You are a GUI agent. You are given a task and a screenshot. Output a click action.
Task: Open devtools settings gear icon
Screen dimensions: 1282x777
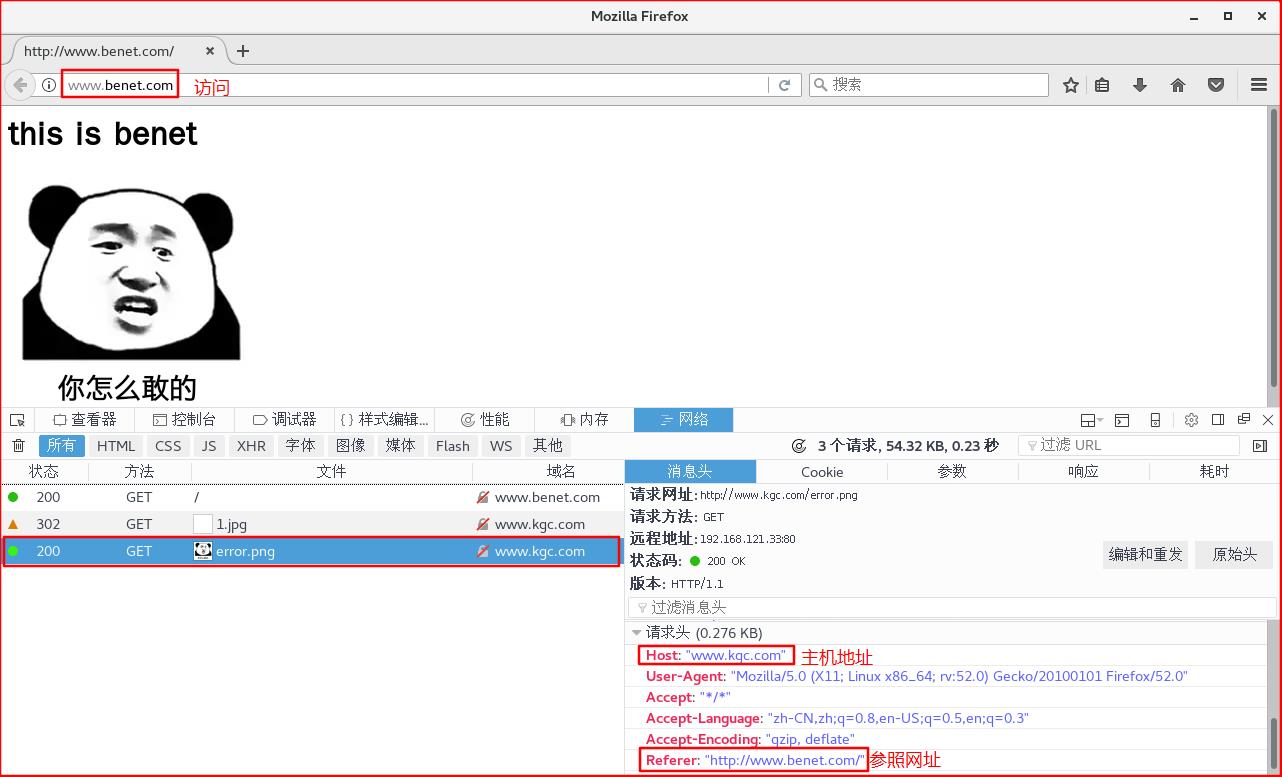[1191, 420]
